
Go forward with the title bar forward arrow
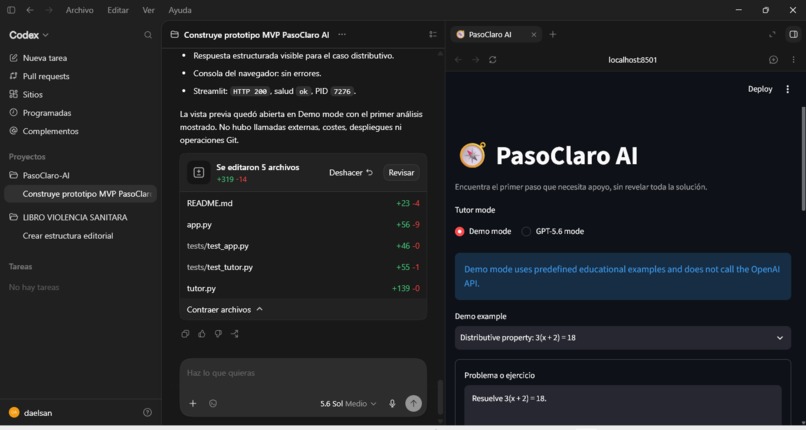pos(48,10)
